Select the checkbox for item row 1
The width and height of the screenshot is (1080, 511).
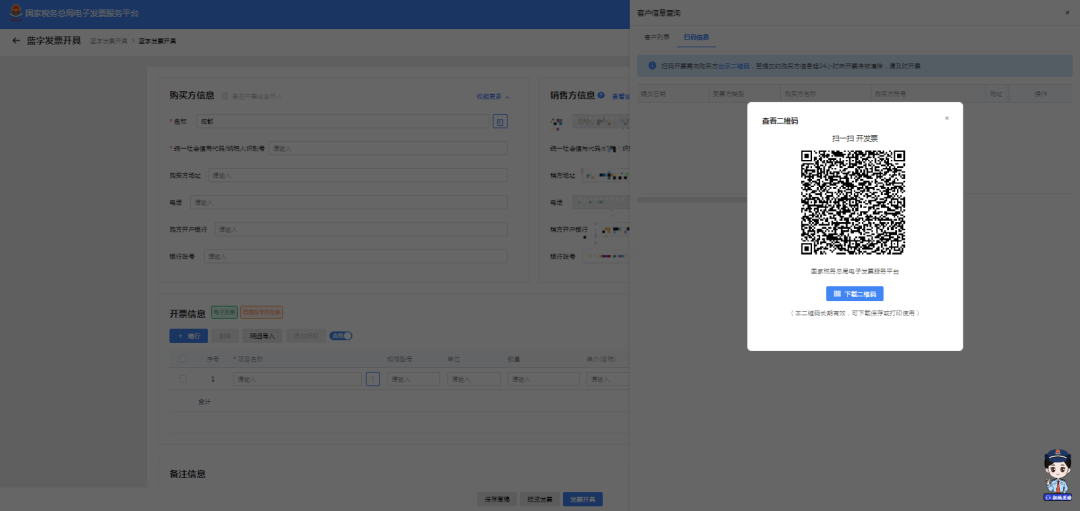181,380
